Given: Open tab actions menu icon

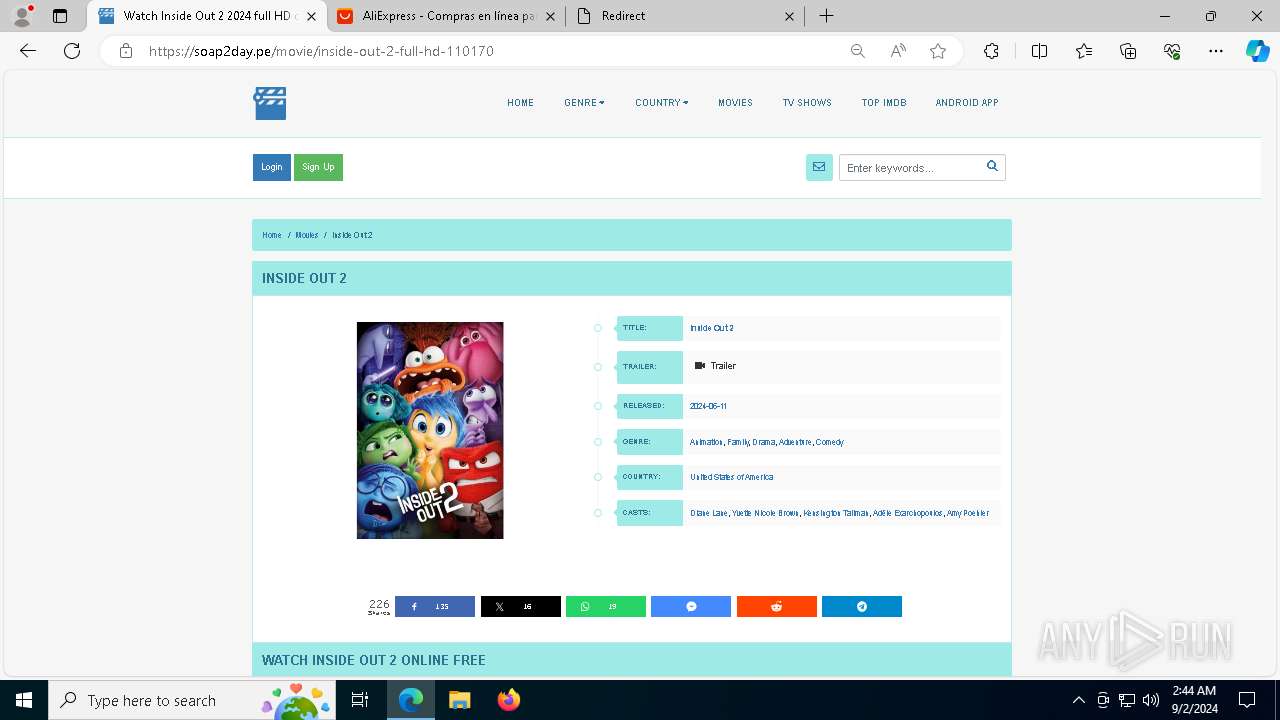Looking at the screenshot, I should pos(60,16).
